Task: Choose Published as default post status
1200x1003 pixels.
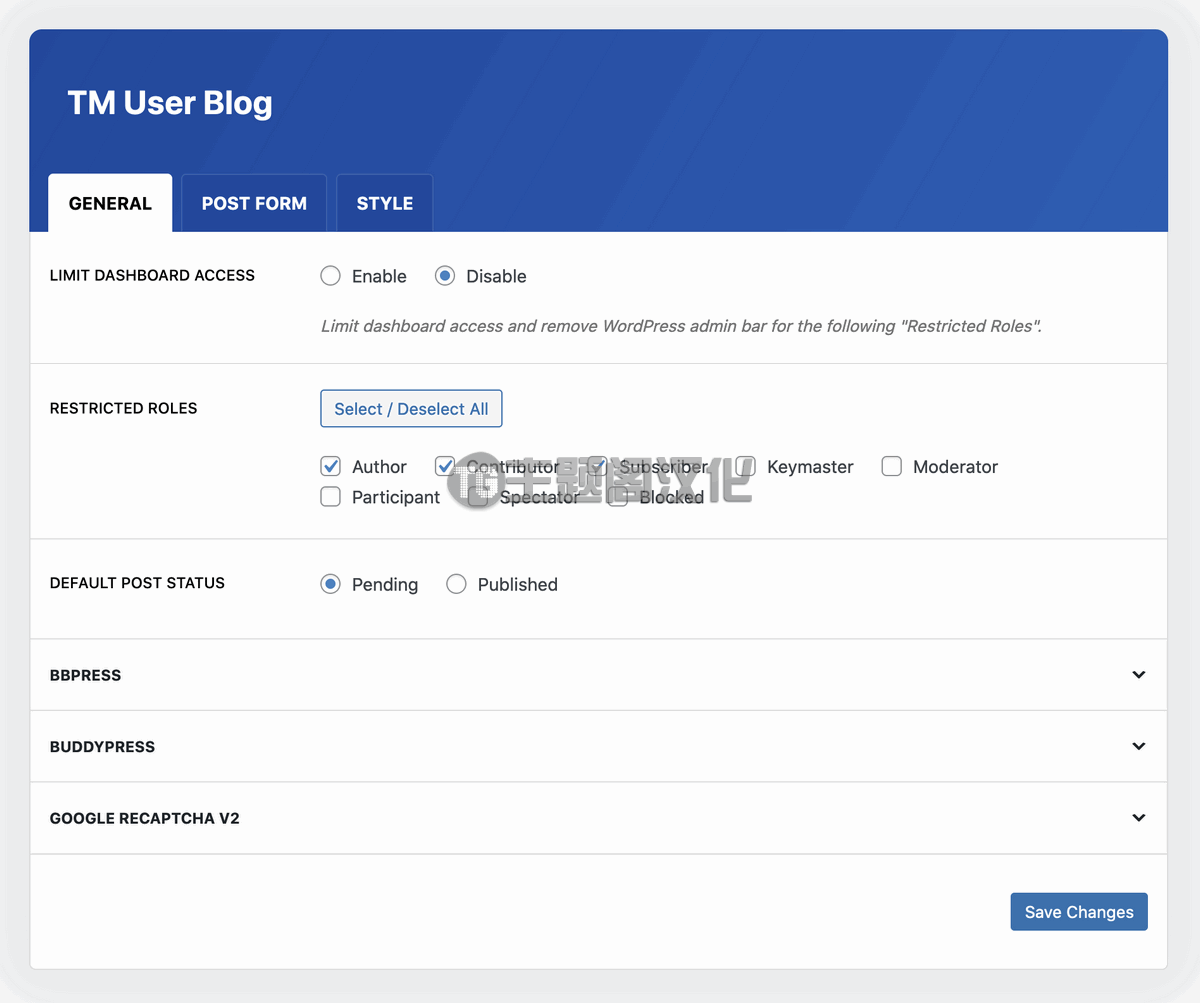Action: click(456, 584)
